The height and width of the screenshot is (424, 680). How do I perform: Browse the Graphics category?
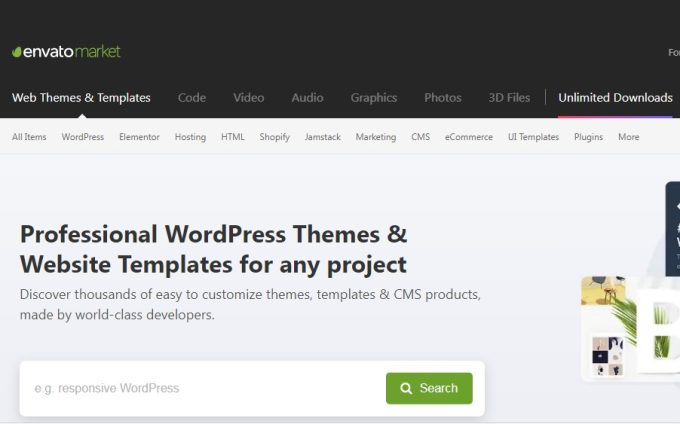(374, 98)
